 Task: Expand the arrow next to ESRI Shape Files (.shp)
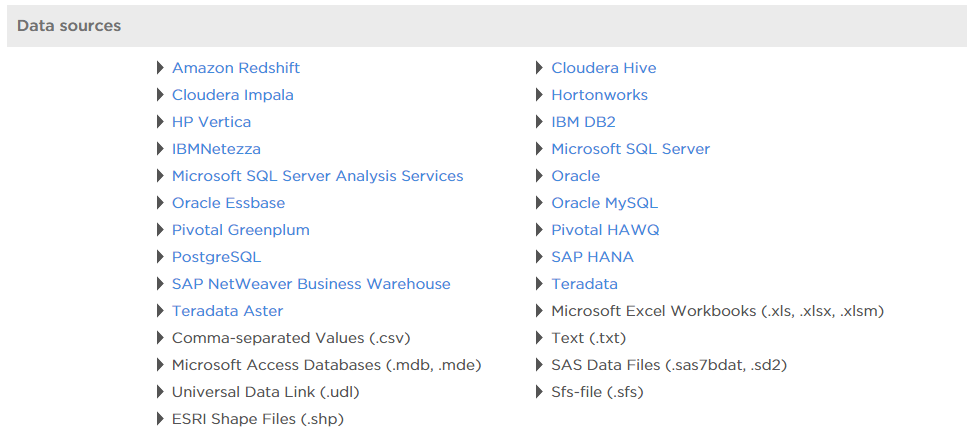tap(161, 419)
